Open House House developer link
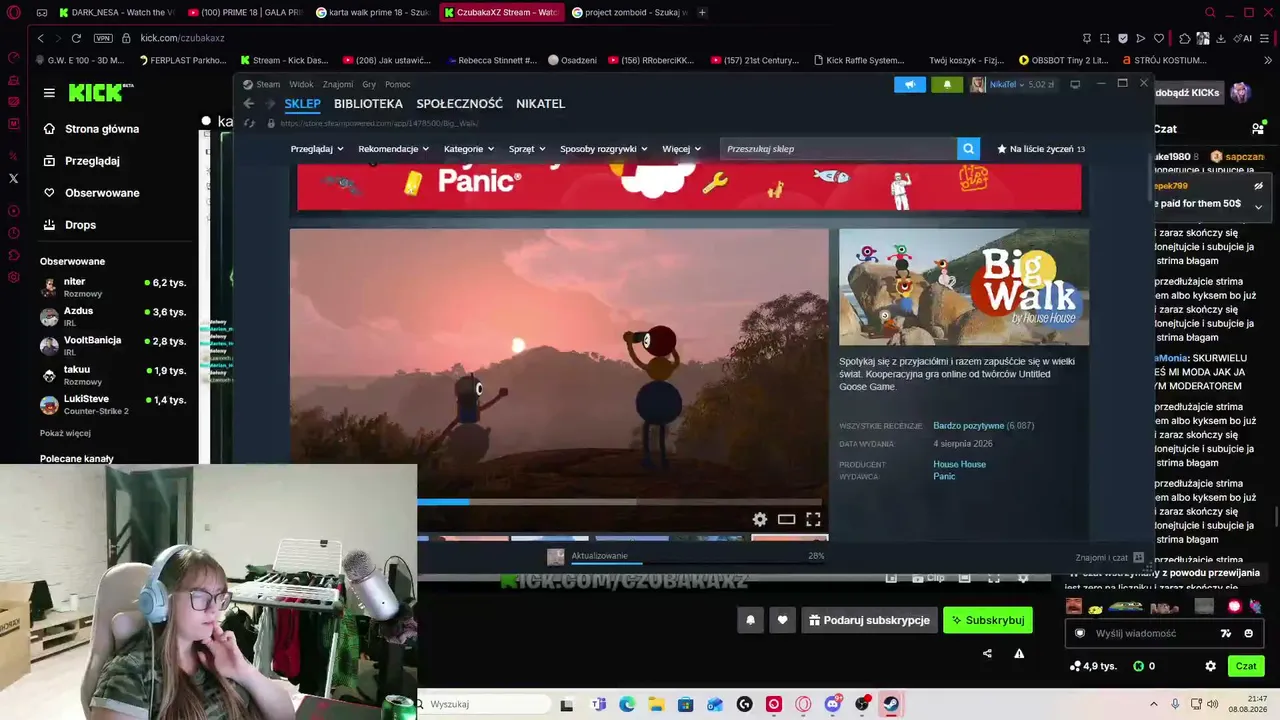This screenshot has height=720, width=1280. (x=959, y=464)
